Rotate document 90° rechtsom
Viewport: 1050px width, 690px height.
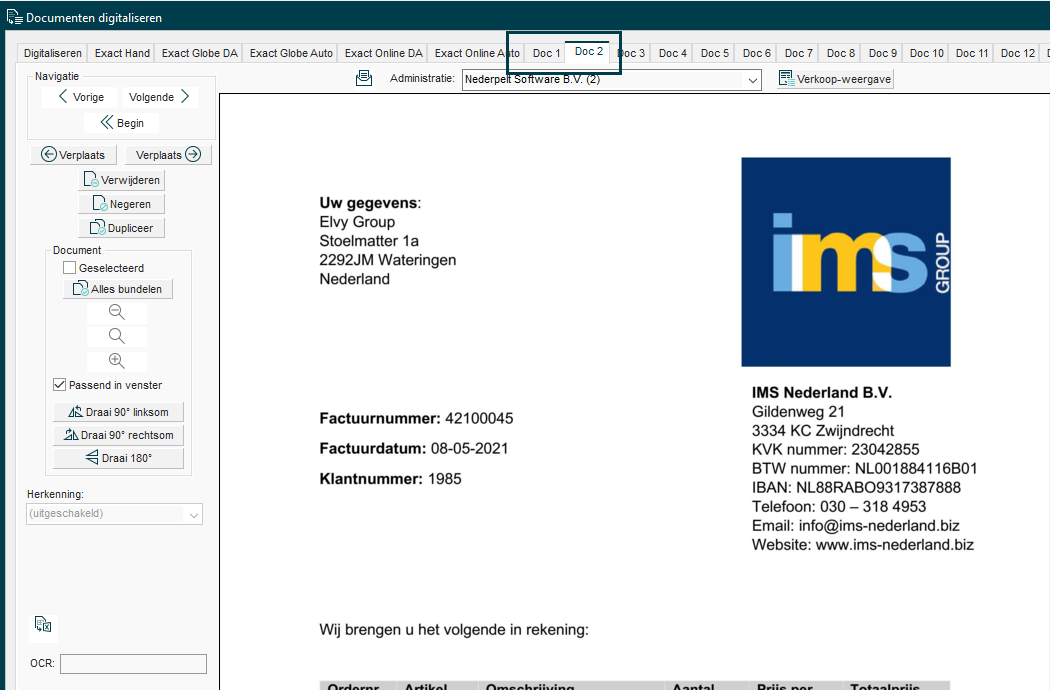pyautogui.click(x=119, y=435)
